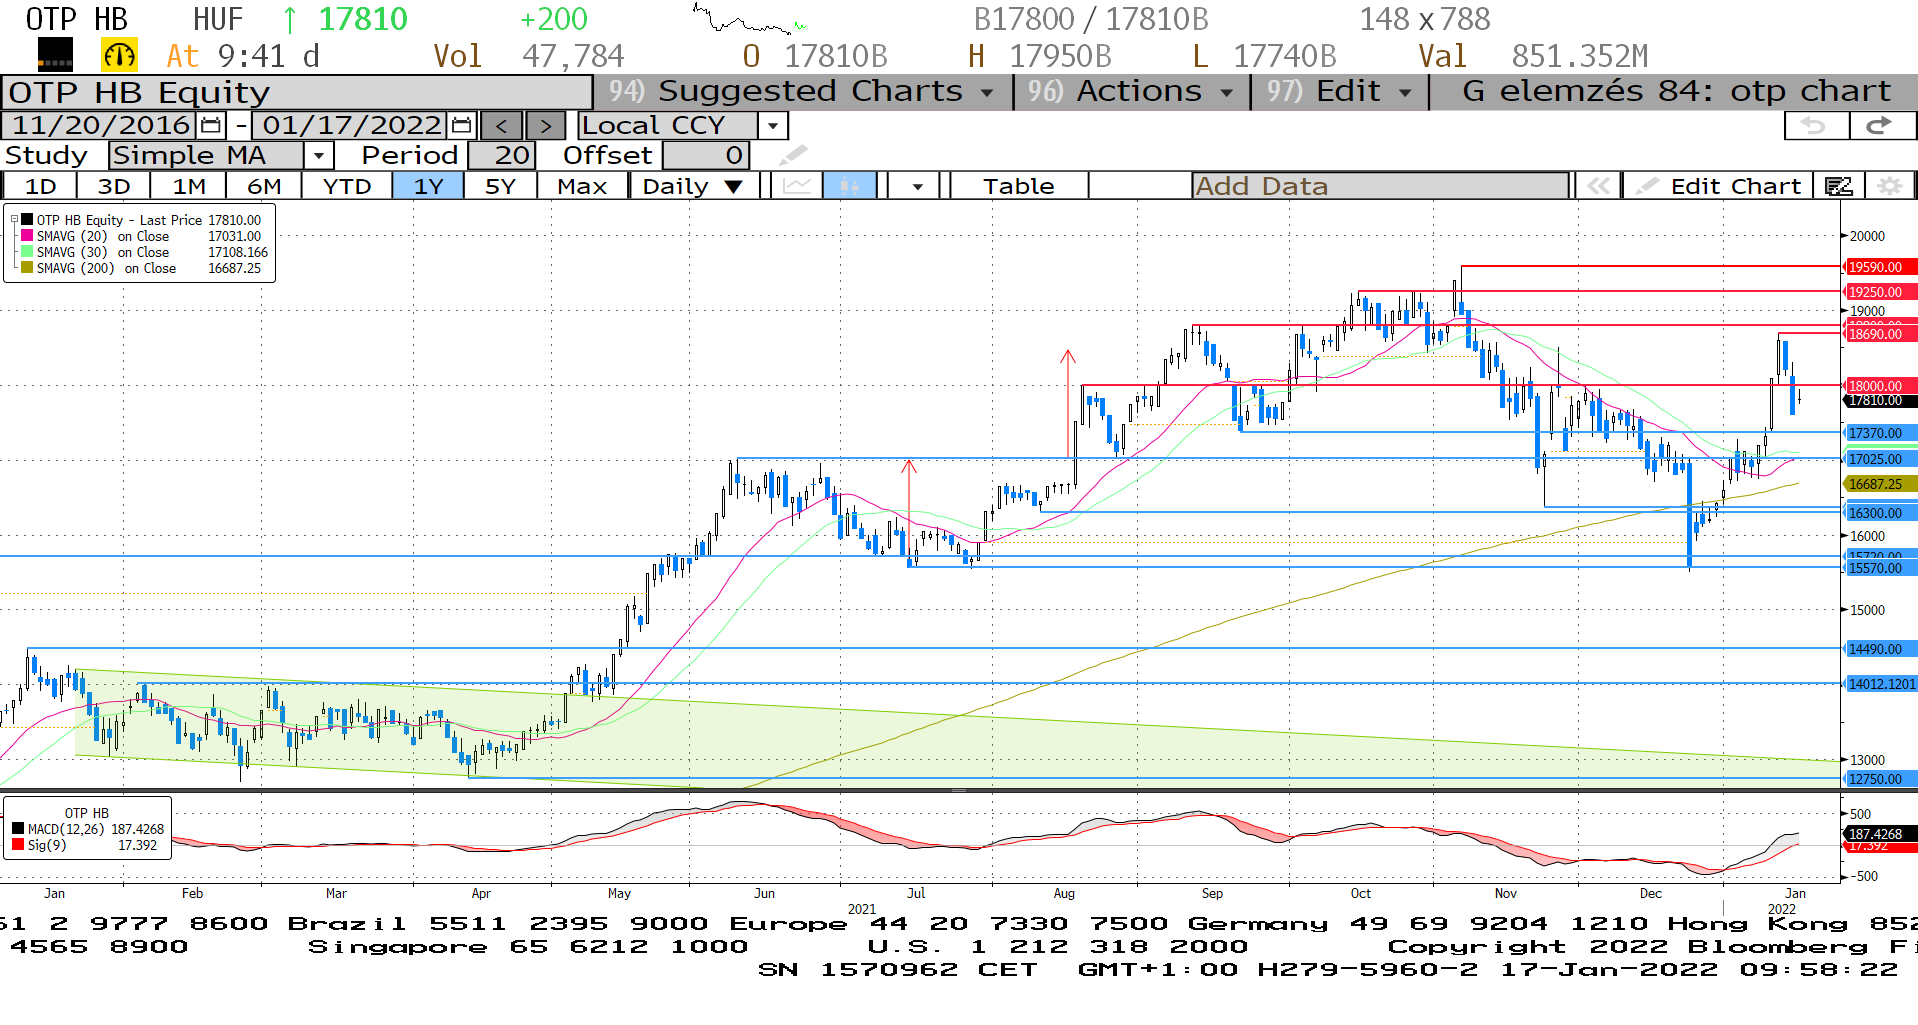Select candlestick chart type icon
This screenshot has width=1918, height=1025.
[x=849, y=186]
